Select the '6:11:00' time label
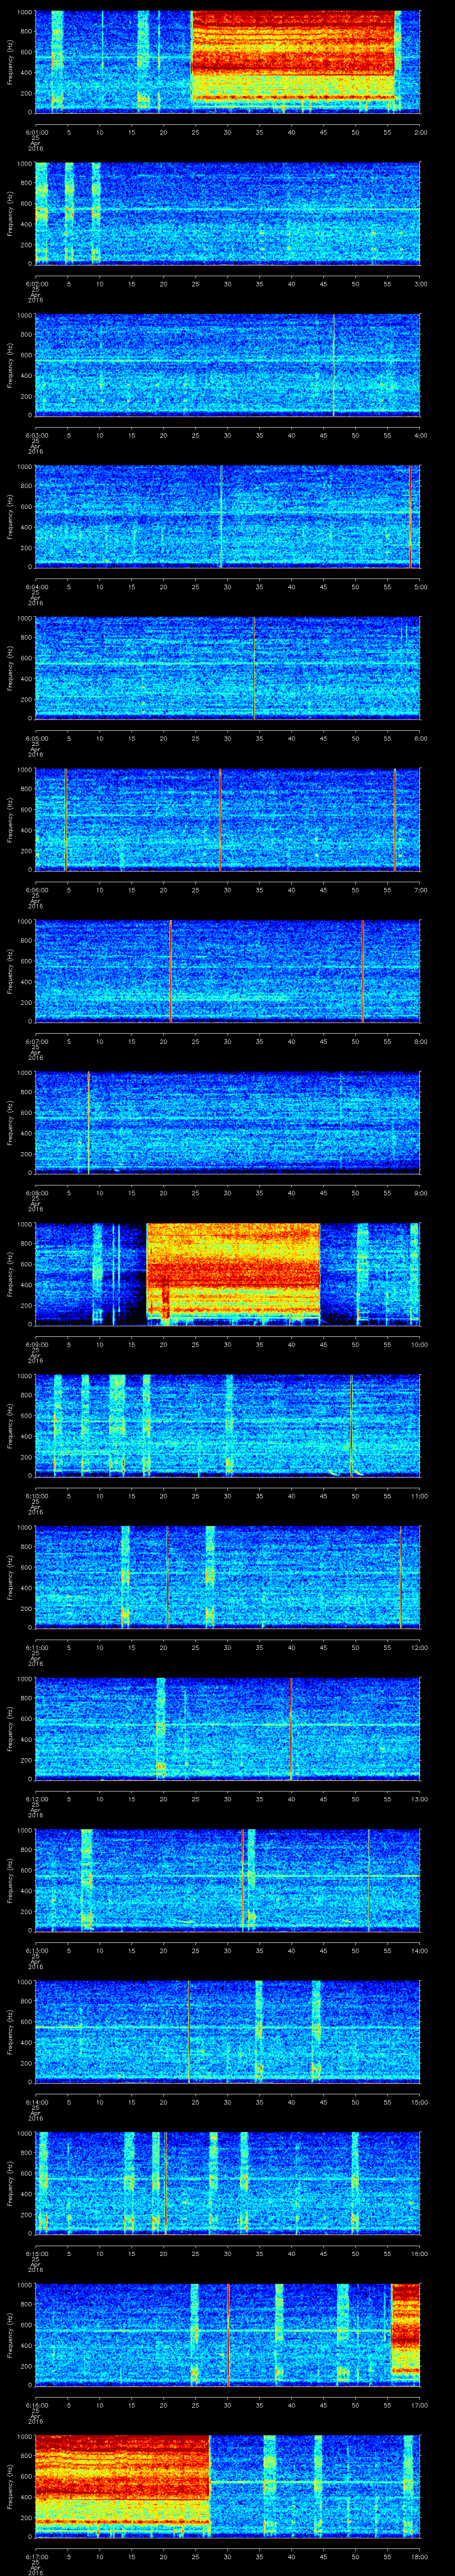 point(36,1648)
